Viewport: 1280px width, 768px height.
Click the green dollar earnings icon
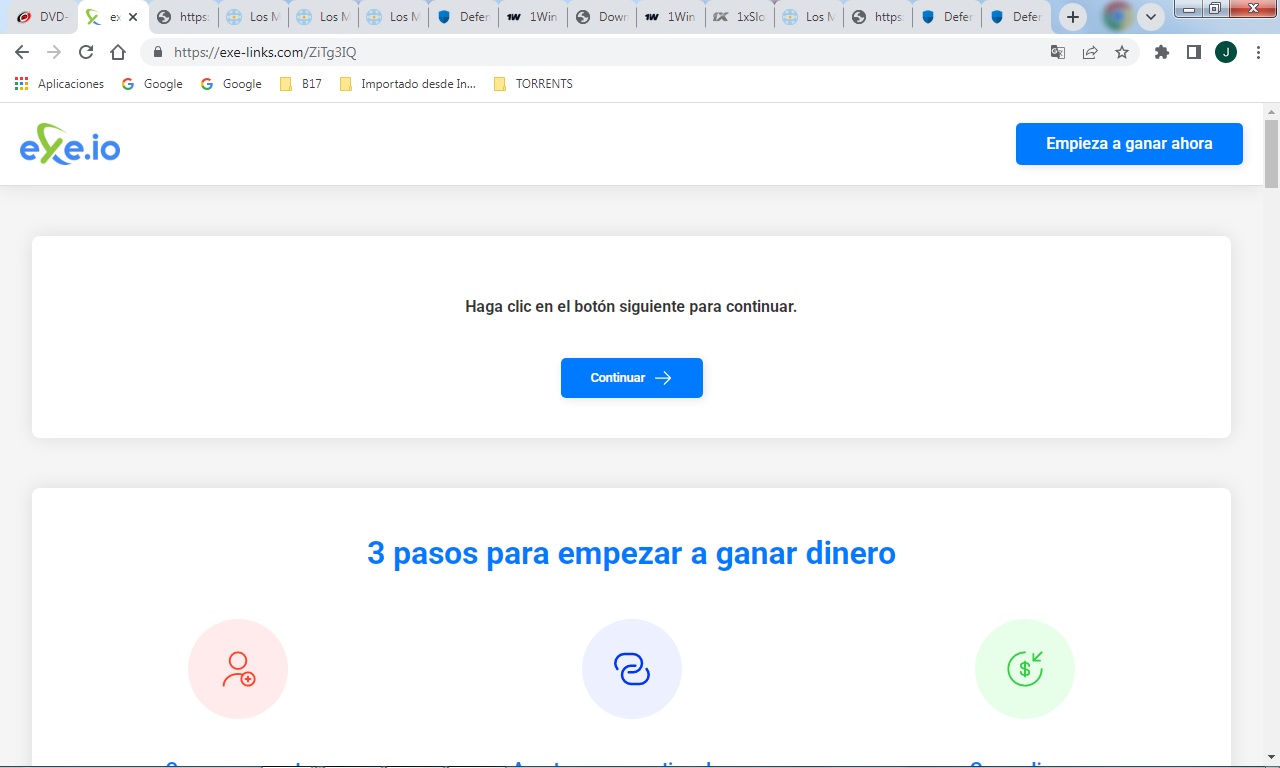coord(1025,669)
